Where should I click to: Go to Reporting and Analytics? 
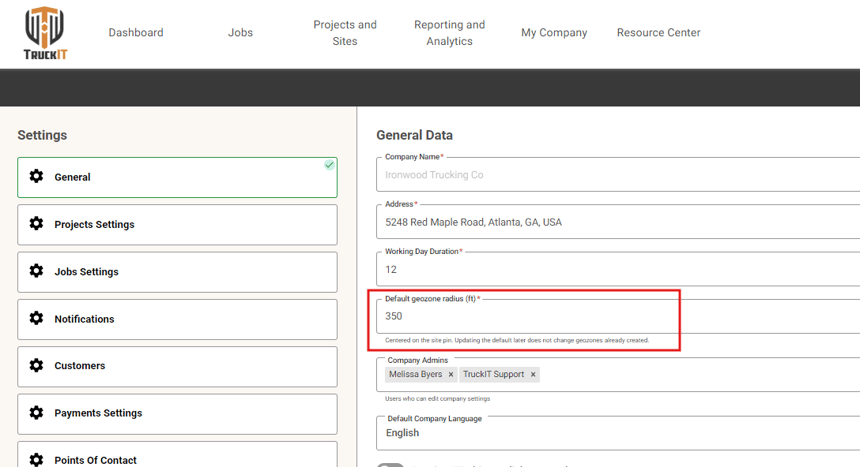pyautogui.click(x=450, y=33)
